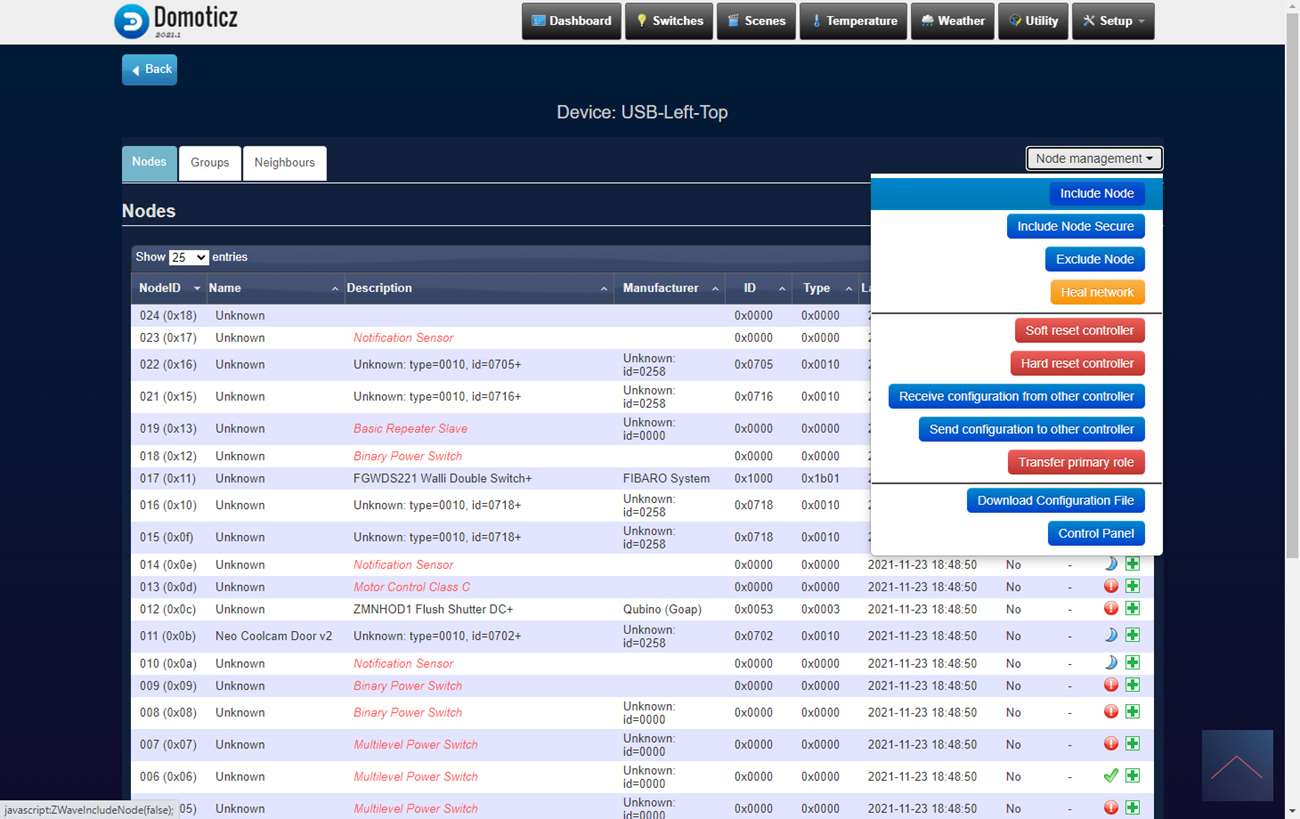Switch to the Neighbours tab
The width and height of the screenshot is (1300, 819).
tap(284, 163)
